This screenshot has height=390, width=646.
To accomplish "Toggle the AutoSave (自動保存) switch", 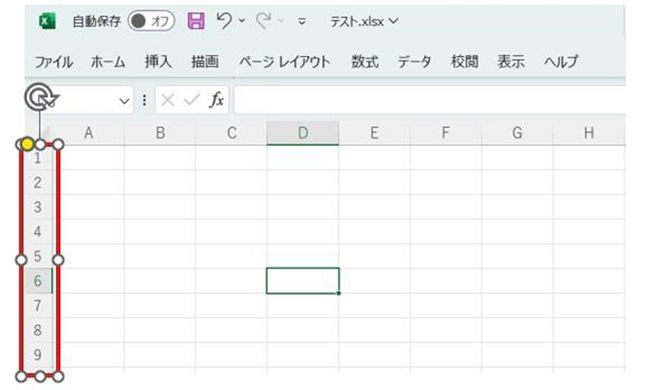I will tap(151, 21).
